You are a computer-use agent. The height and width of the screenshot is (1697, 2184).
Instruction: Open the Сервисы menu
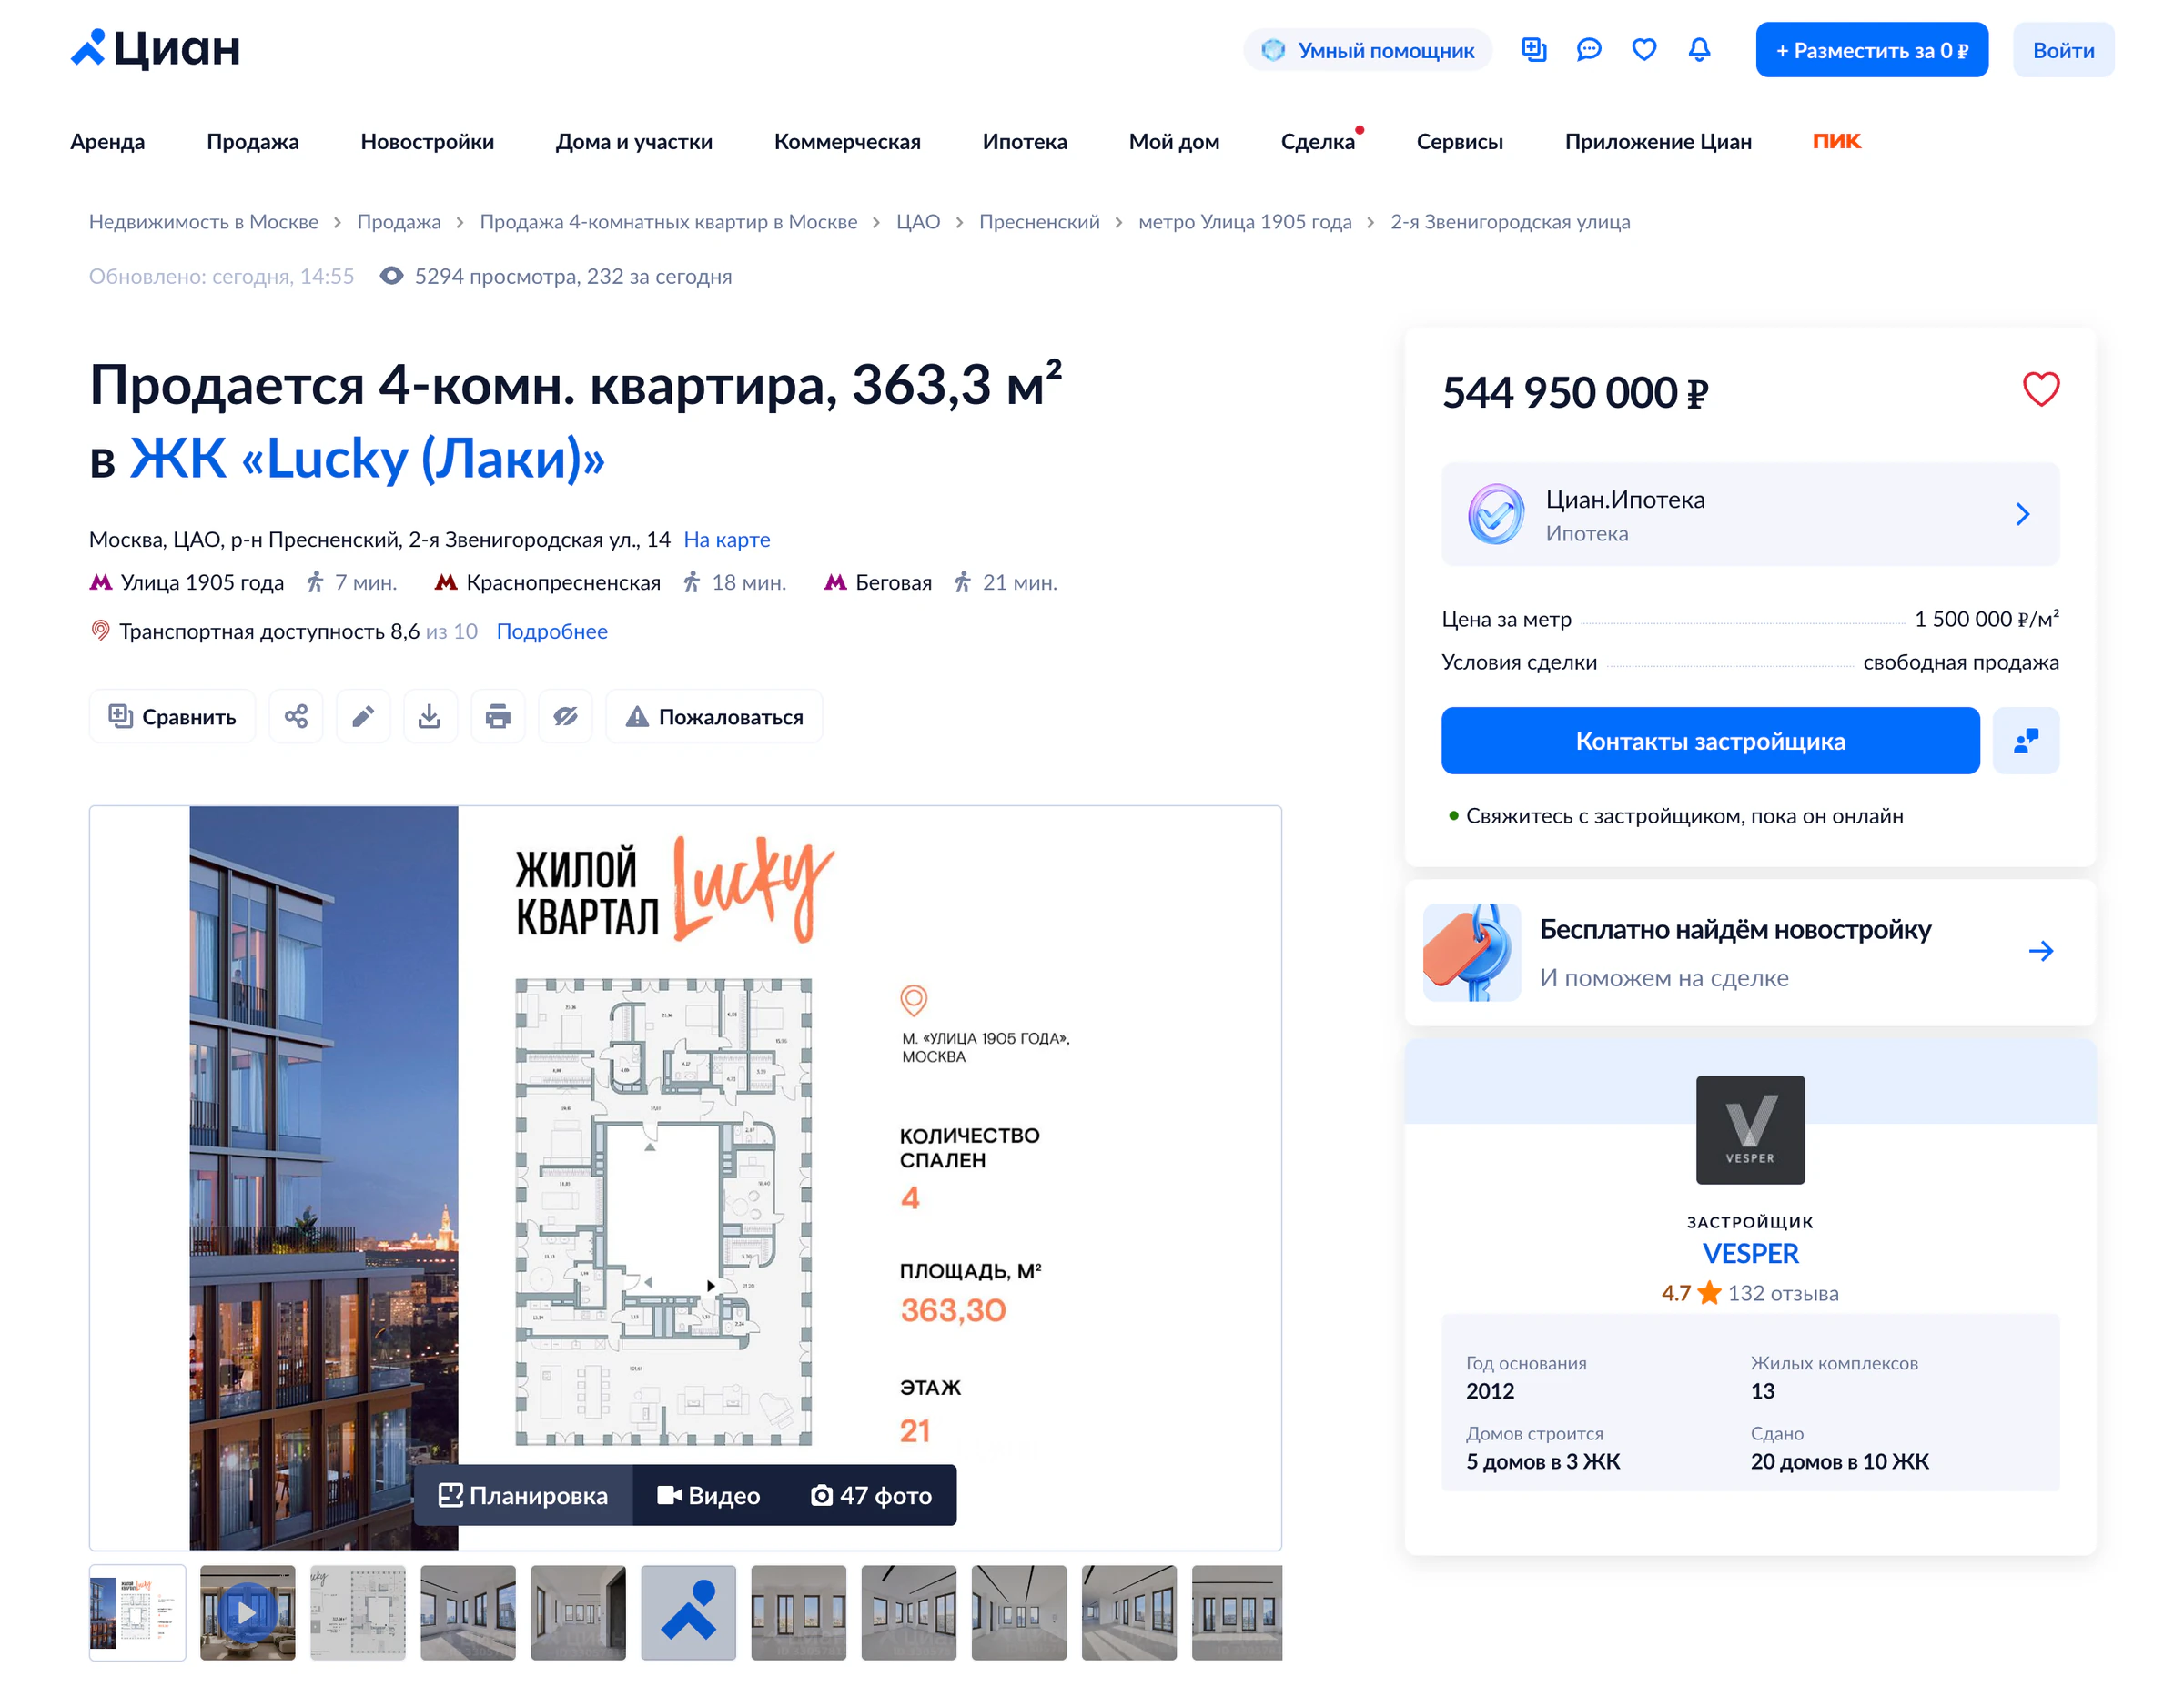[1460, 142]
